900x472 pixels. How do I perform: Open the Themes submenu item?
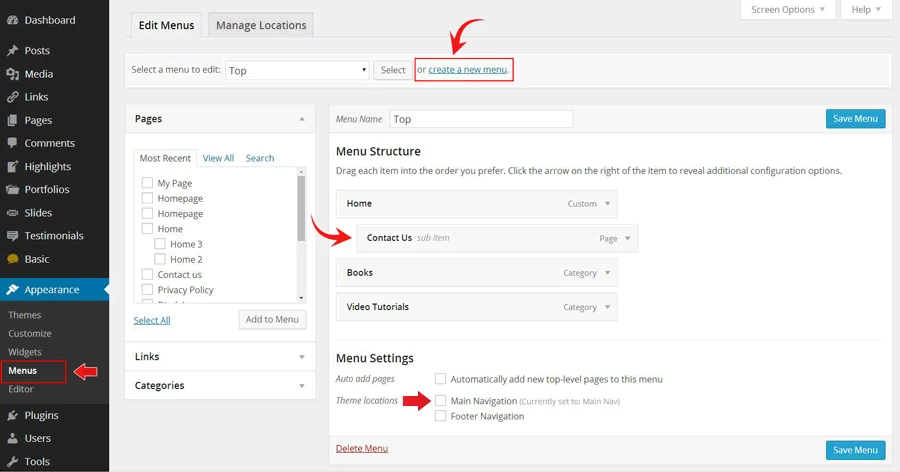pyautogui.click(x=25, y=315)
